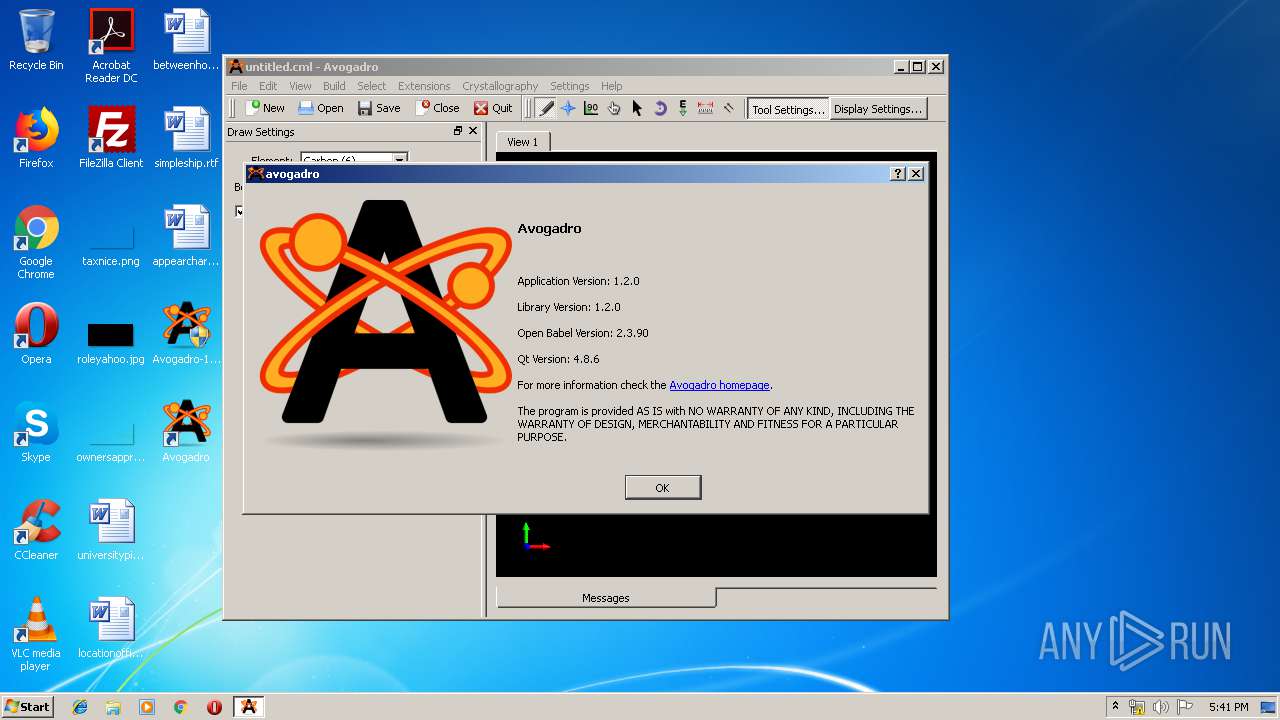Open the simpleship.rtf desktop file

pos(186,138)
